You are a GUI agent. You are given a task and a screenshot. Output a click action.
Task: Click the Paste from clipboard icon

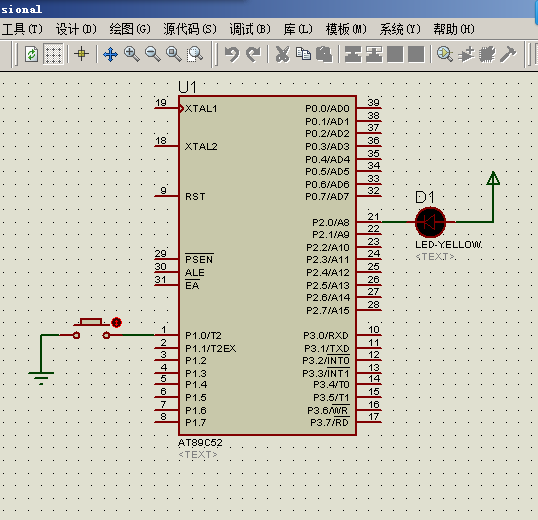324,54
